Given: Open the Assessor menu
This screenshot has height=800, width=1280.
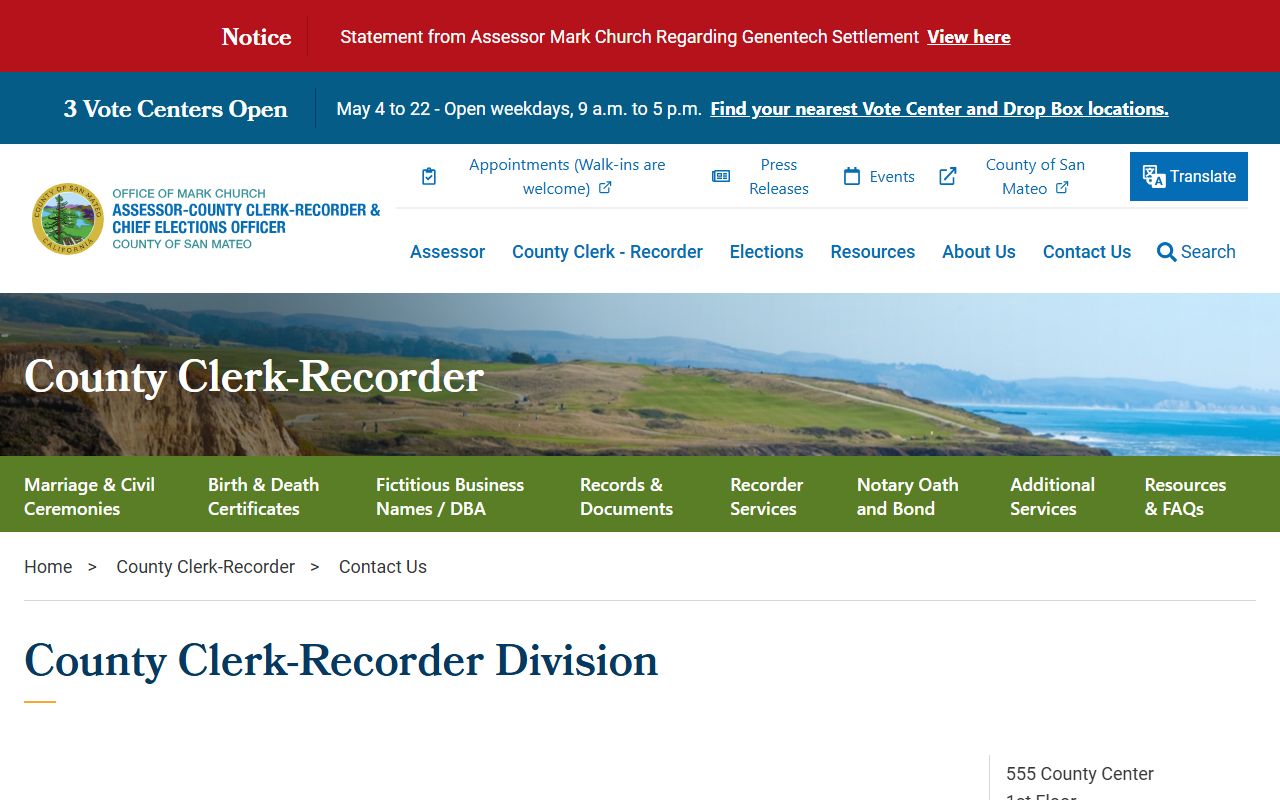Looking at the screenshot, I should click(x=447, y=252).
